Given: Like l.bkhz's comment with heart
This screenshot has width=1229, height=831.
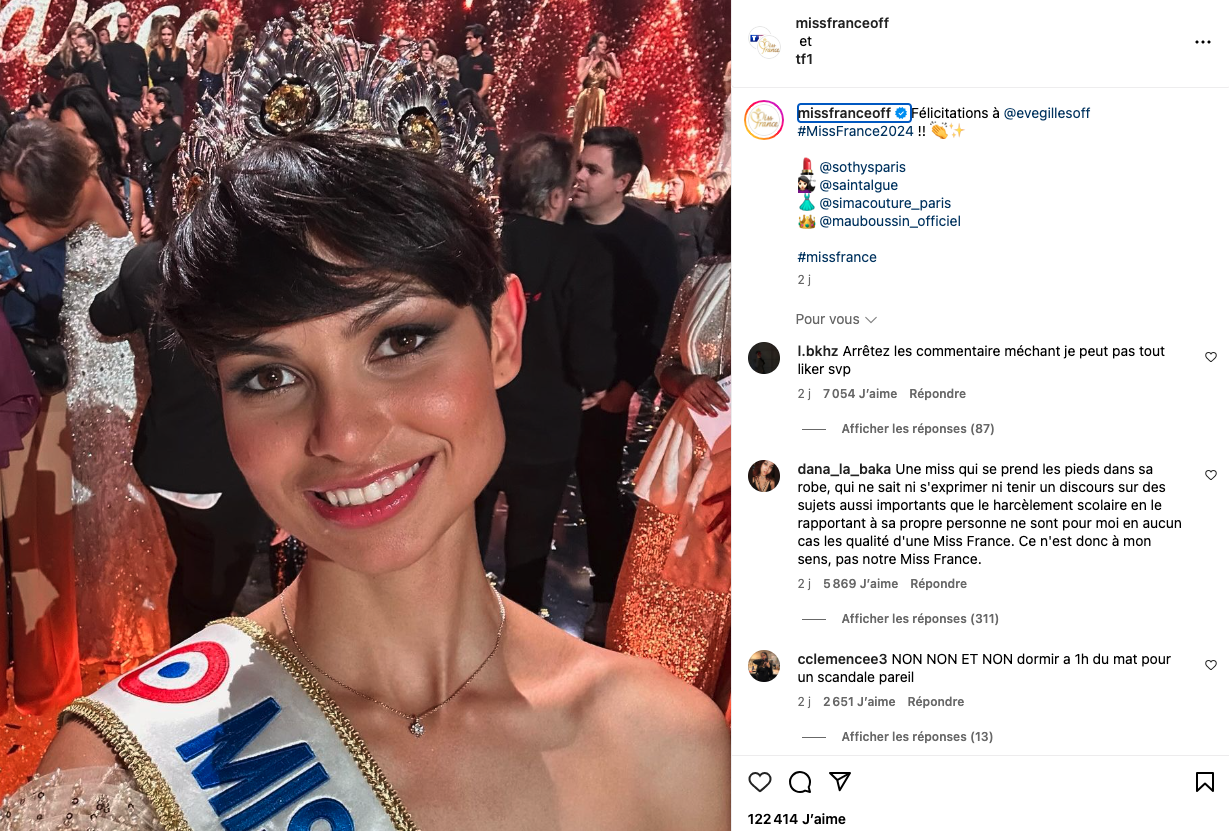Looking at the screenshot, I should [x=1211, y=357].
